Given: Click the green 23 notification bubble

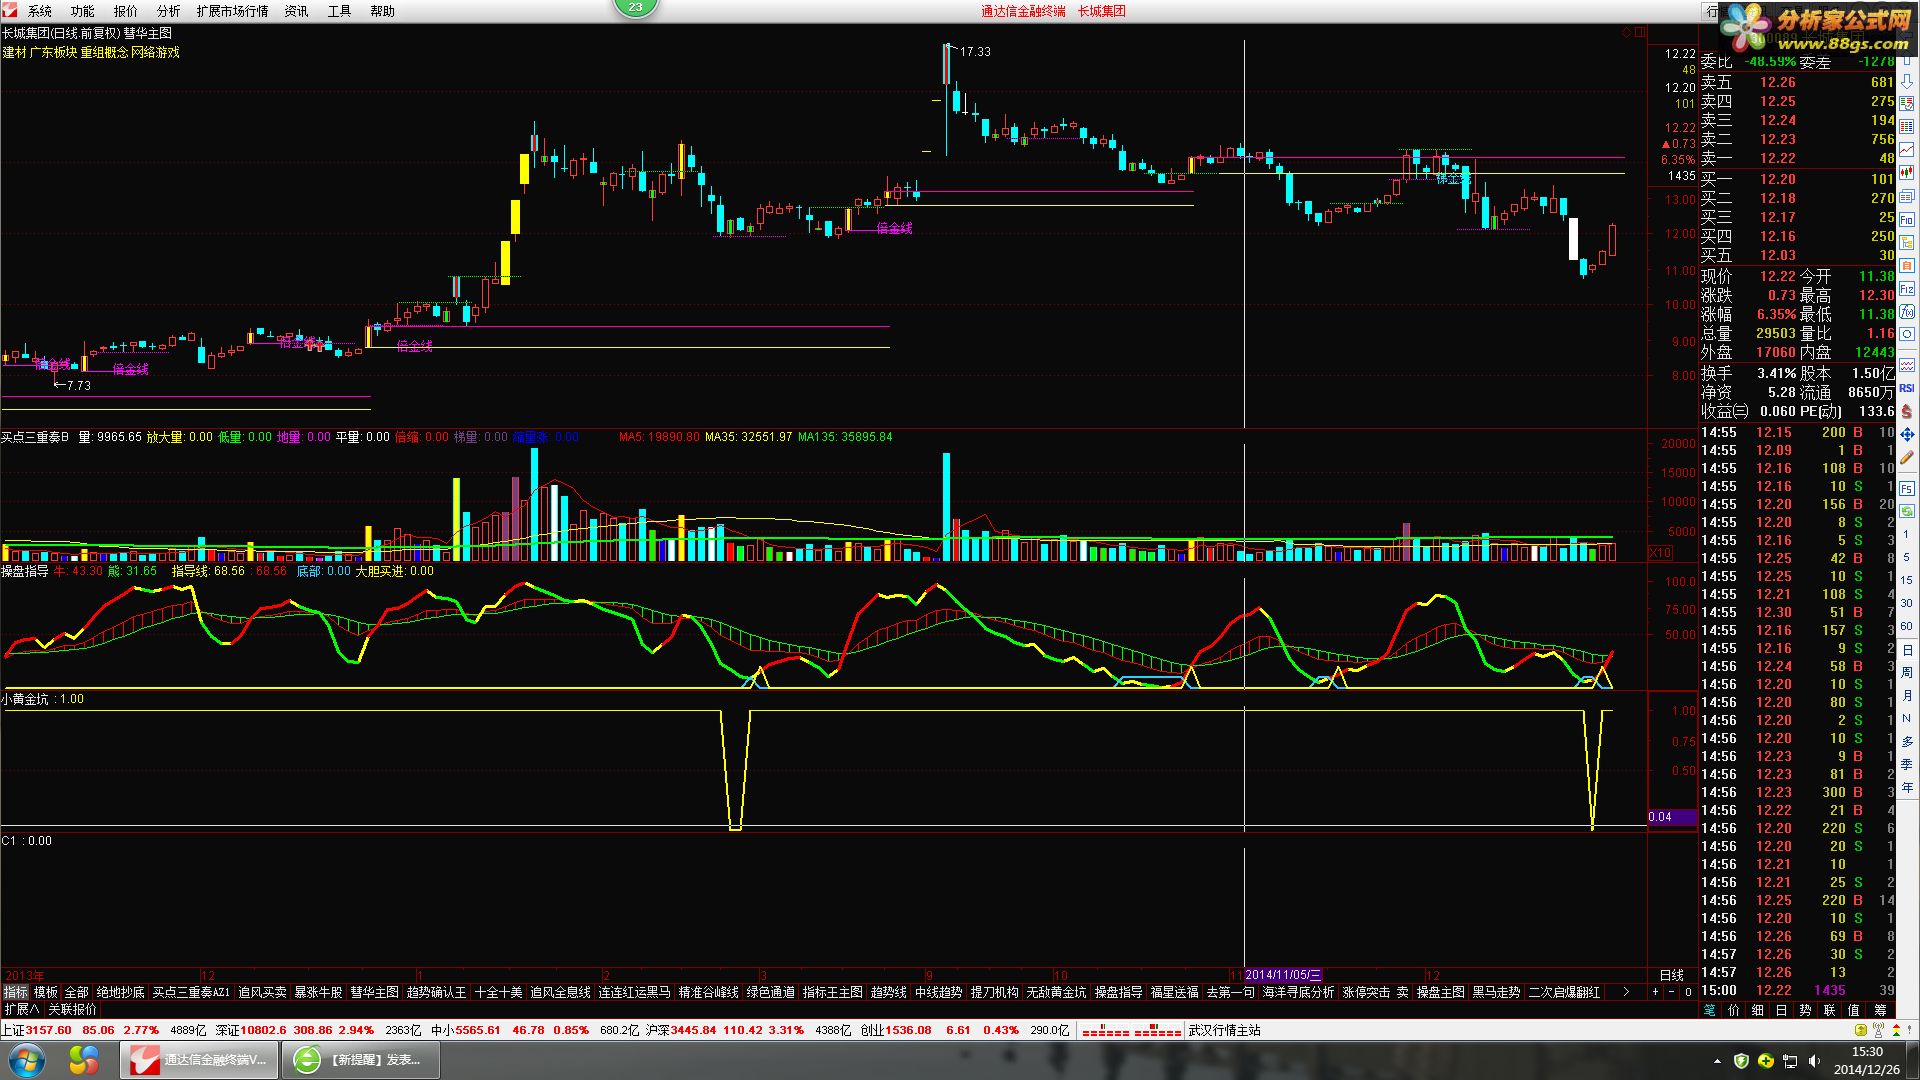Looking at the screenshot, I should 636,7.
